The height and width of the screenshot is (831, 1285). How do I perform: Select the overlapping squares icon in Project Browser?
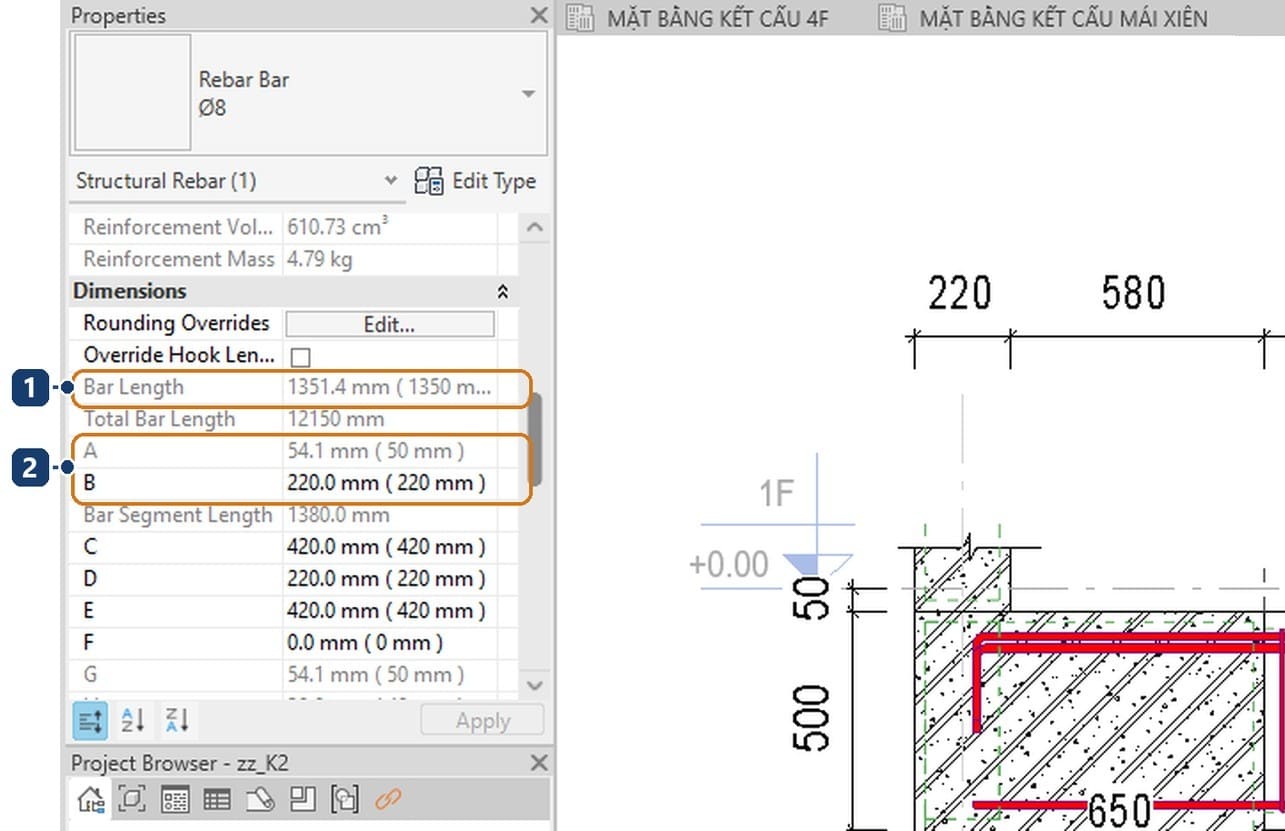coord(302,799)
